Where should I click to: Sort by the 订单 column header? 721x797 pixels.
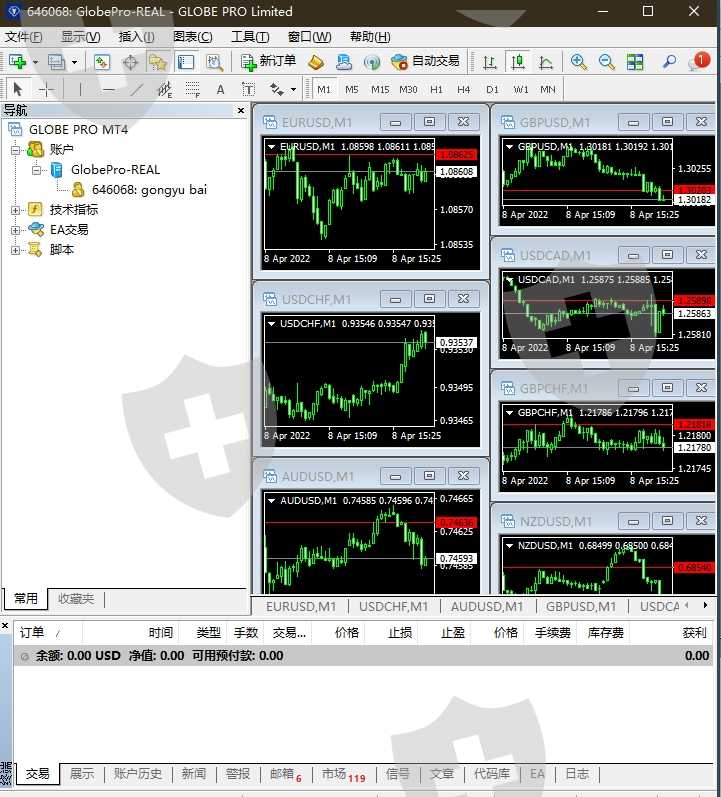click(x=32, y=633)
